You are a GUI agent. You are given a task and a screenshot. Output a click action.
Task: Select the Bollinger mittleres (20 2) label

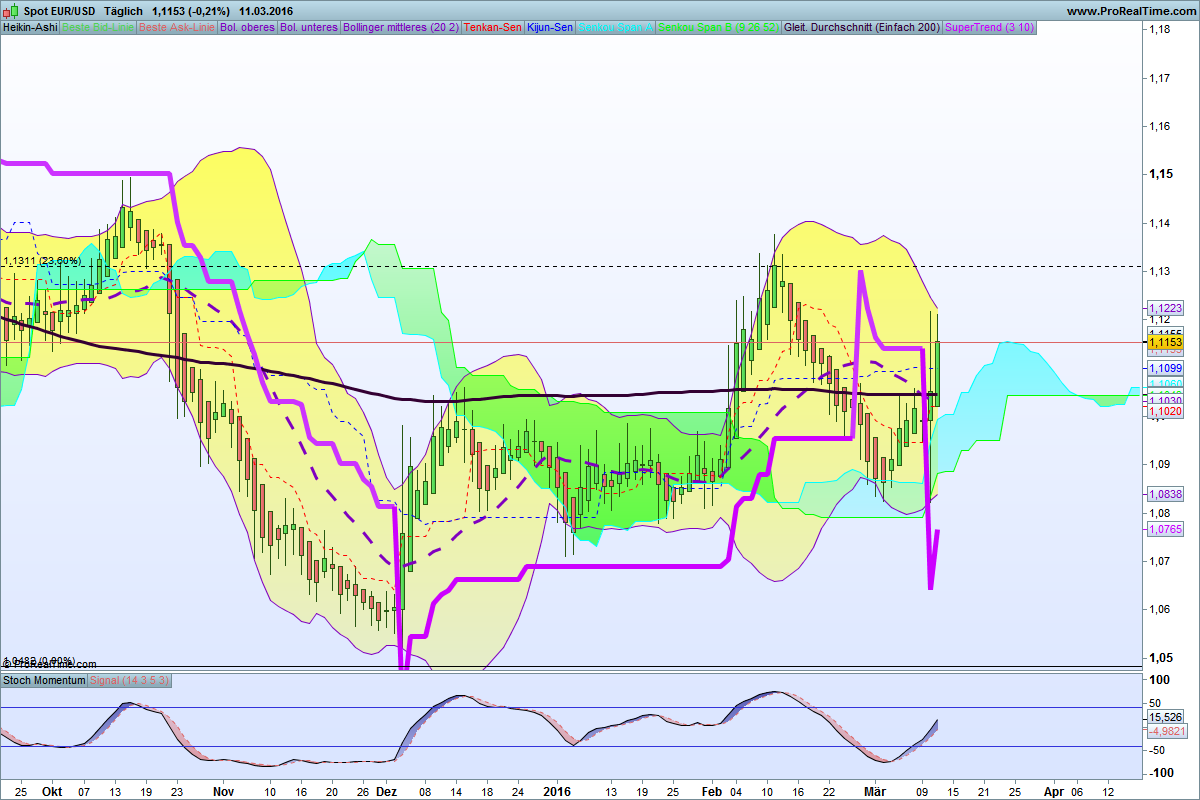click(x=401, y=28)
